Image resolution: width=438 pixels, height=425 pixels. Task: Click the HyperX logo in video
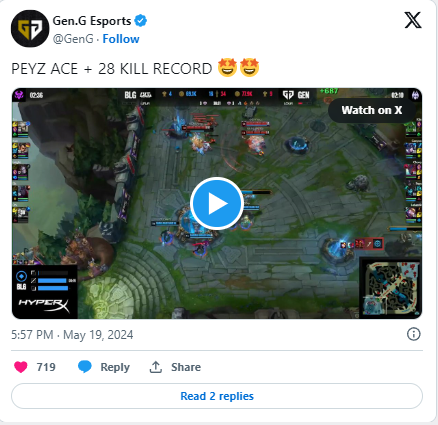click(x=44, y=305)
